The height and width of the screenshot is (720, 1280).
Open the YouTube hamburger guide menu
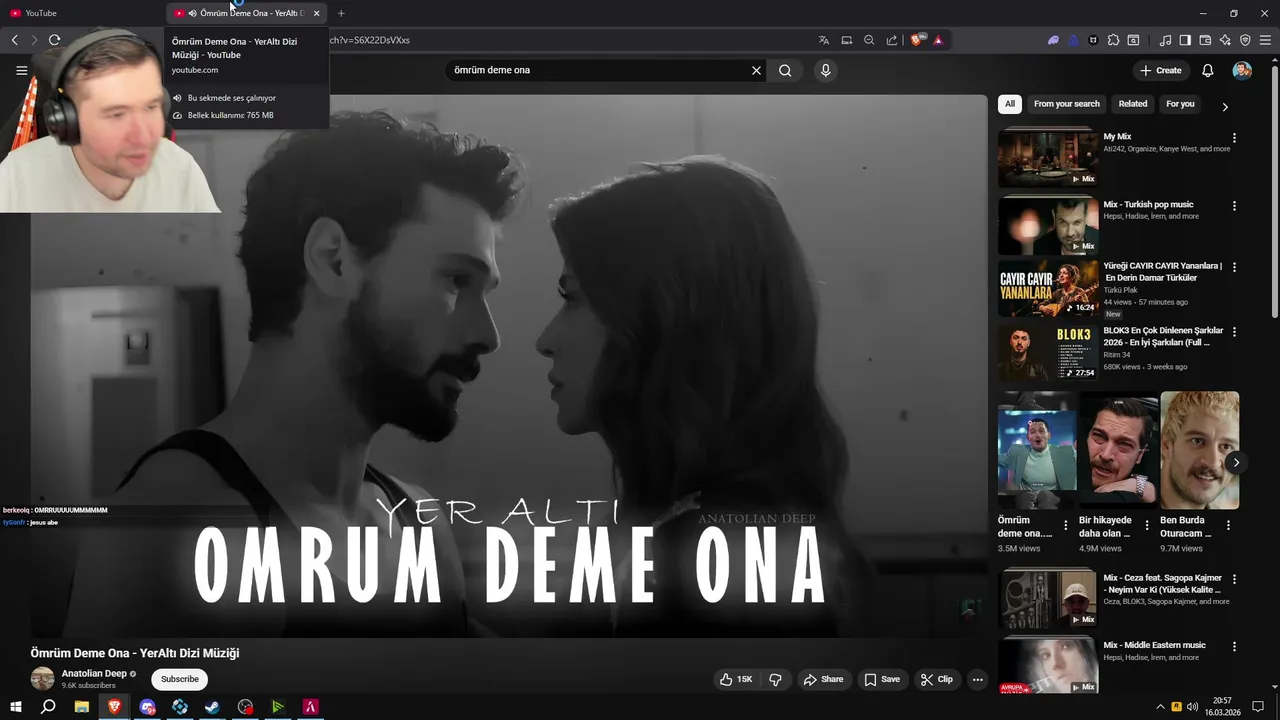[x=21, y=70]
